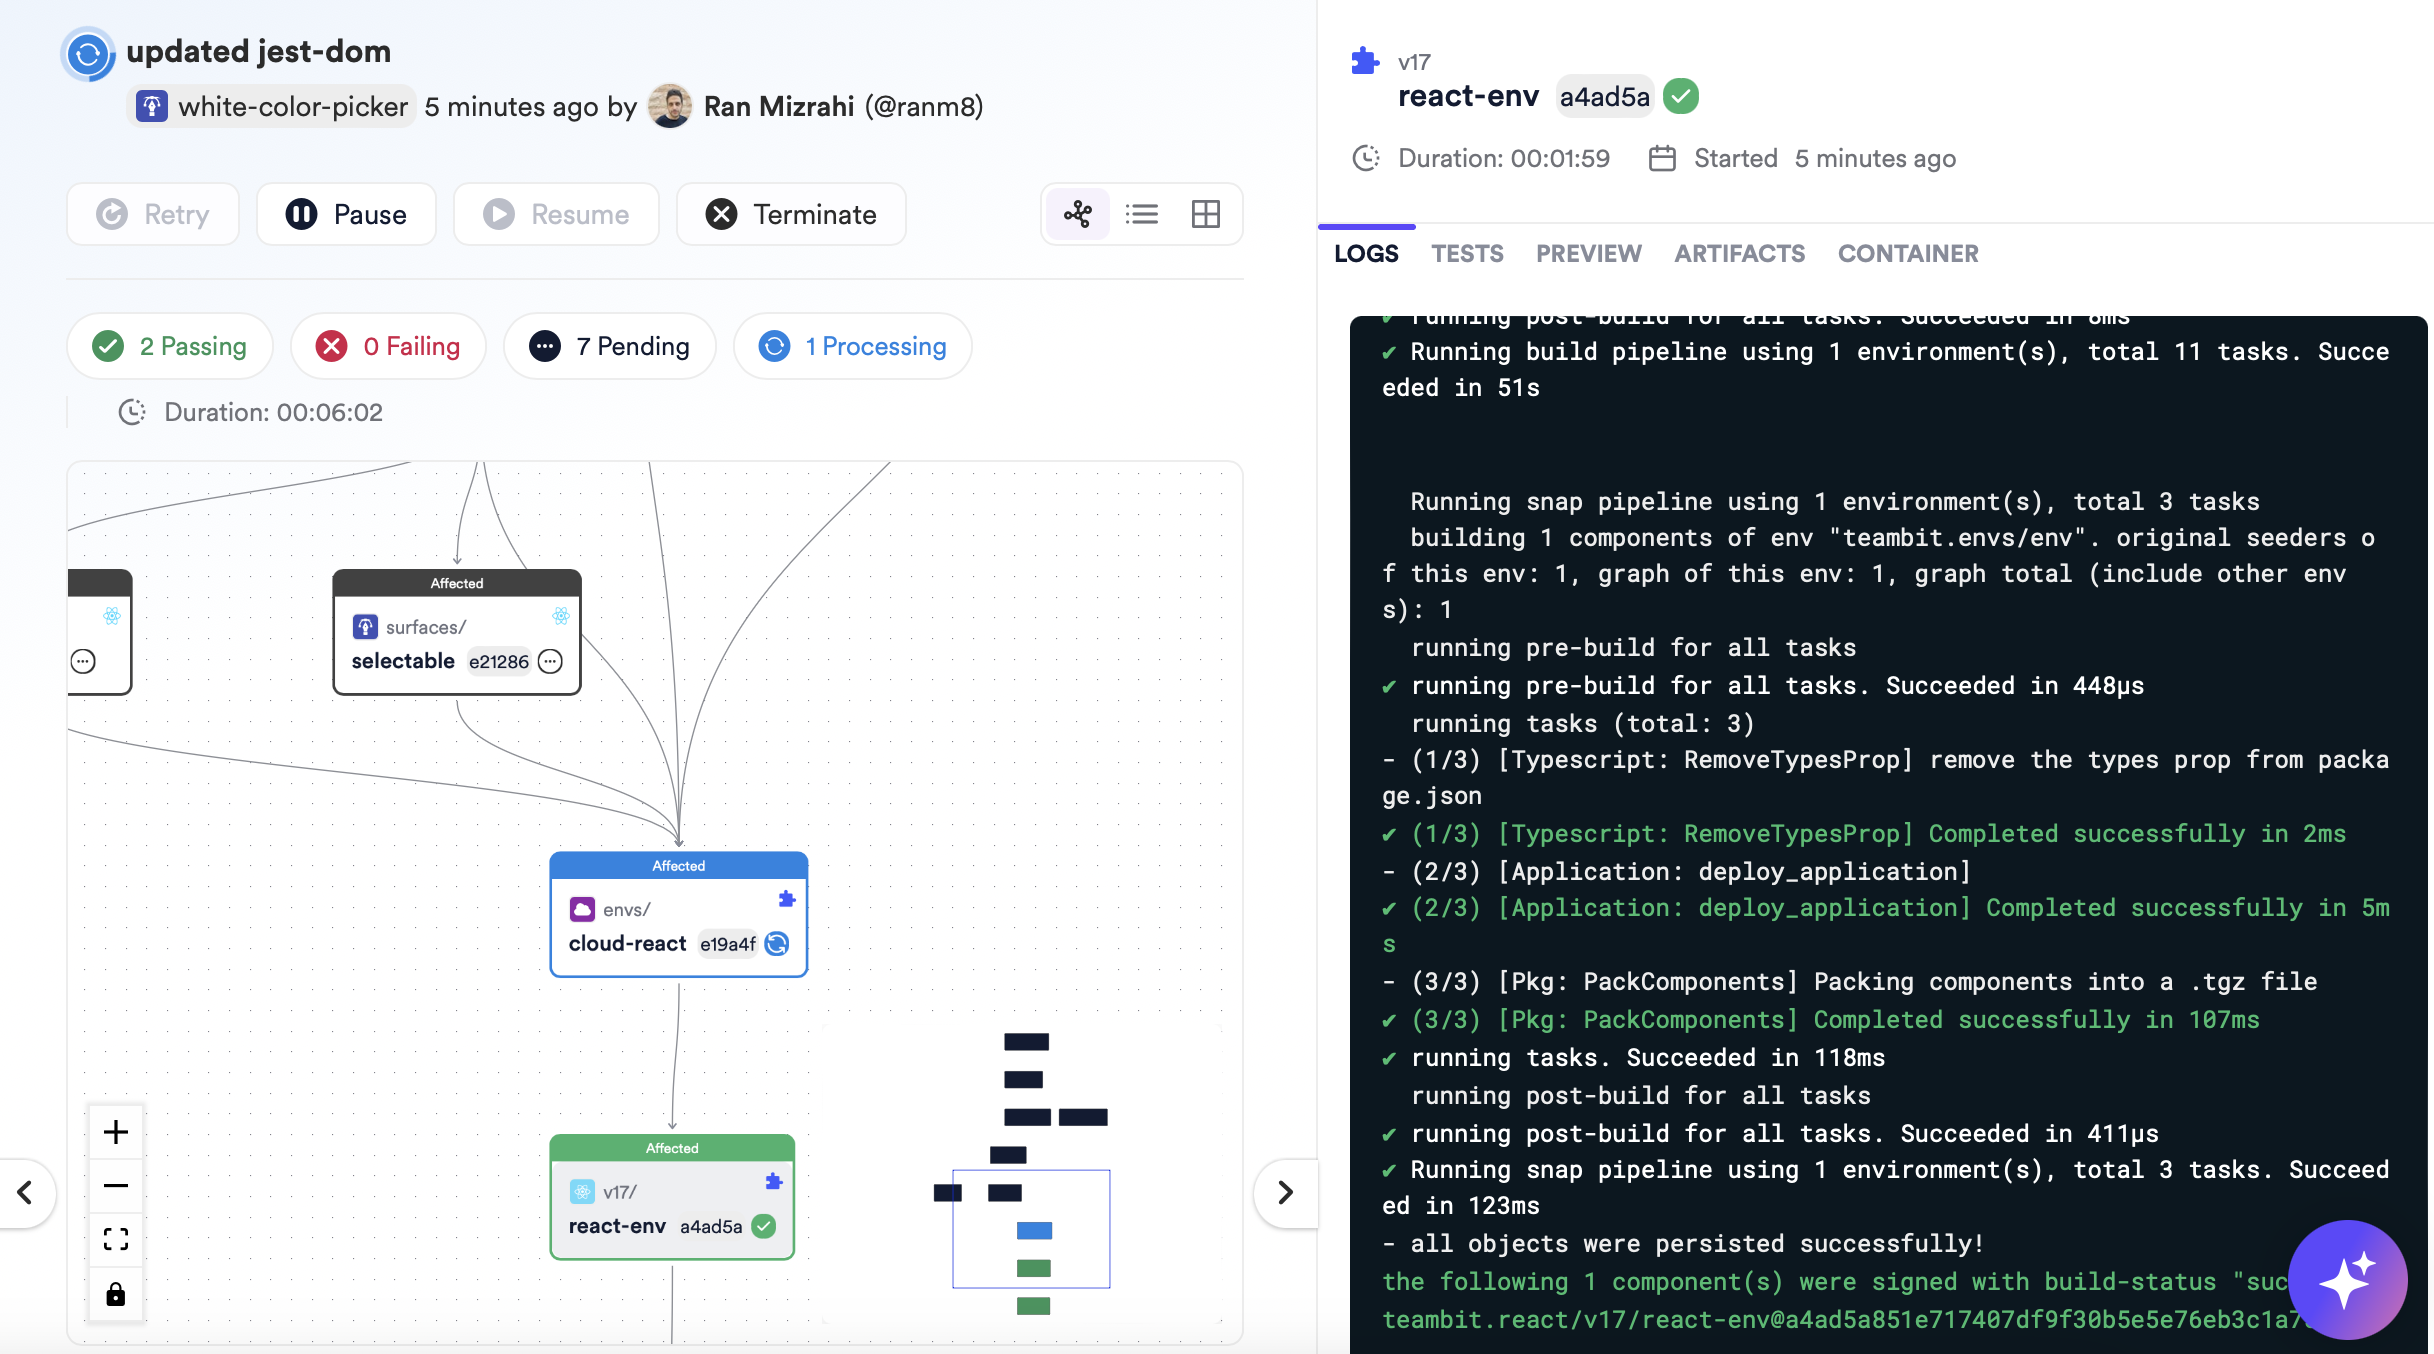This screenshot has height=1354, width=2434.
Task: Click the react-env puzzle icon in header
Action: click(1365, 61)
